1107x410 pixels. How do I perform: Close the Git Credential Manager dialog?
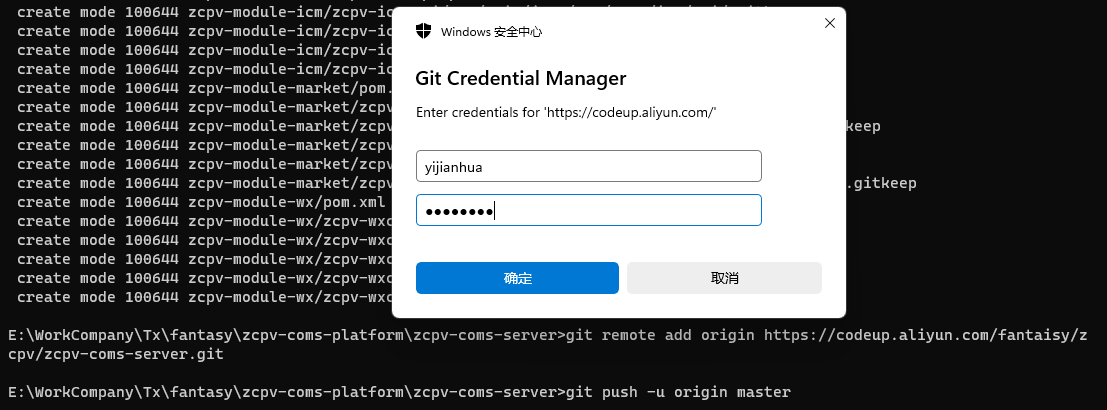pos(829,22)
